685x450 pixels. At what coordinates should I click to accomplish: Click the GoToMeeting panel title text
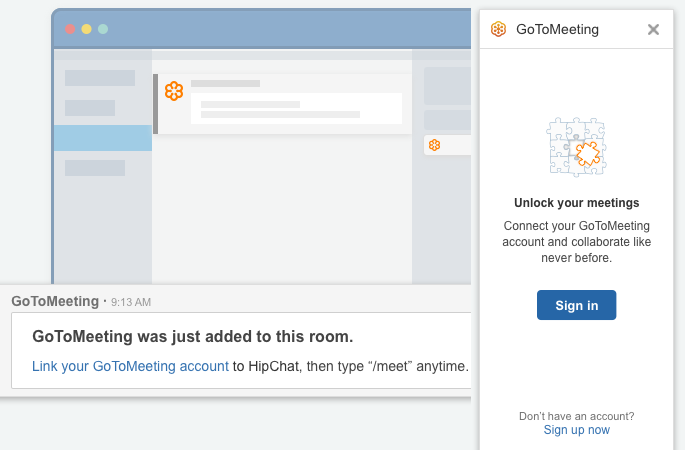pyautogui.click(x=557, y=29)
